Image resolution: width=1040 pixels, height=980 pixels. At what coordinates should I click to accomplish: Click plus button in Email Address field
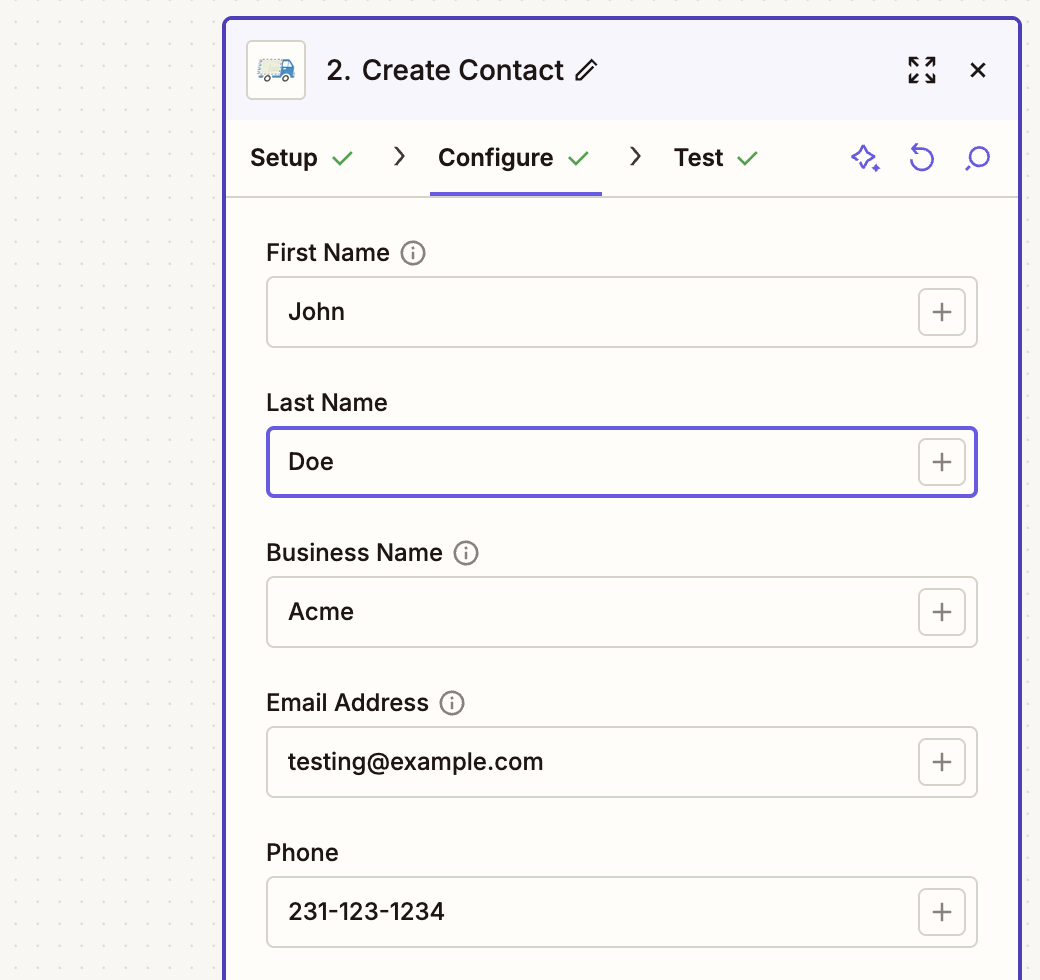(941, 762)
